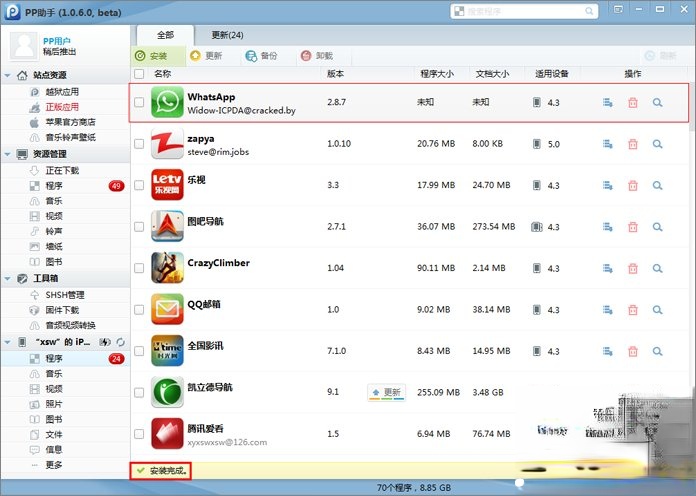Screen dimensions: 696x496
Task: Click the 图吧导航 app icon
Action: click(167, 226)
